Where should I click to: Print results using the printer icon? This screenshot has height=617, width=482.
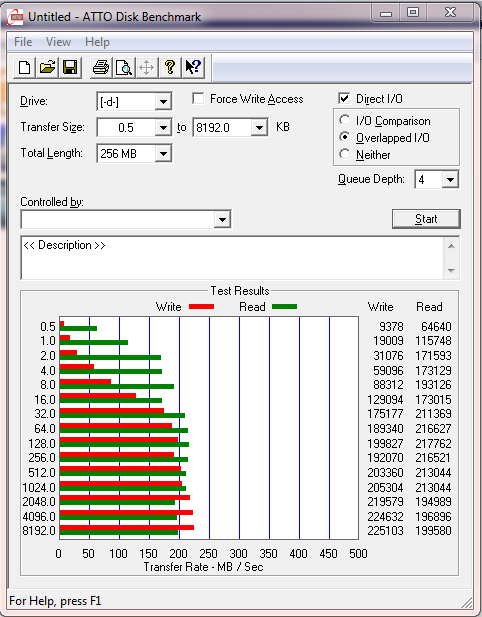(x=101, y=67)
